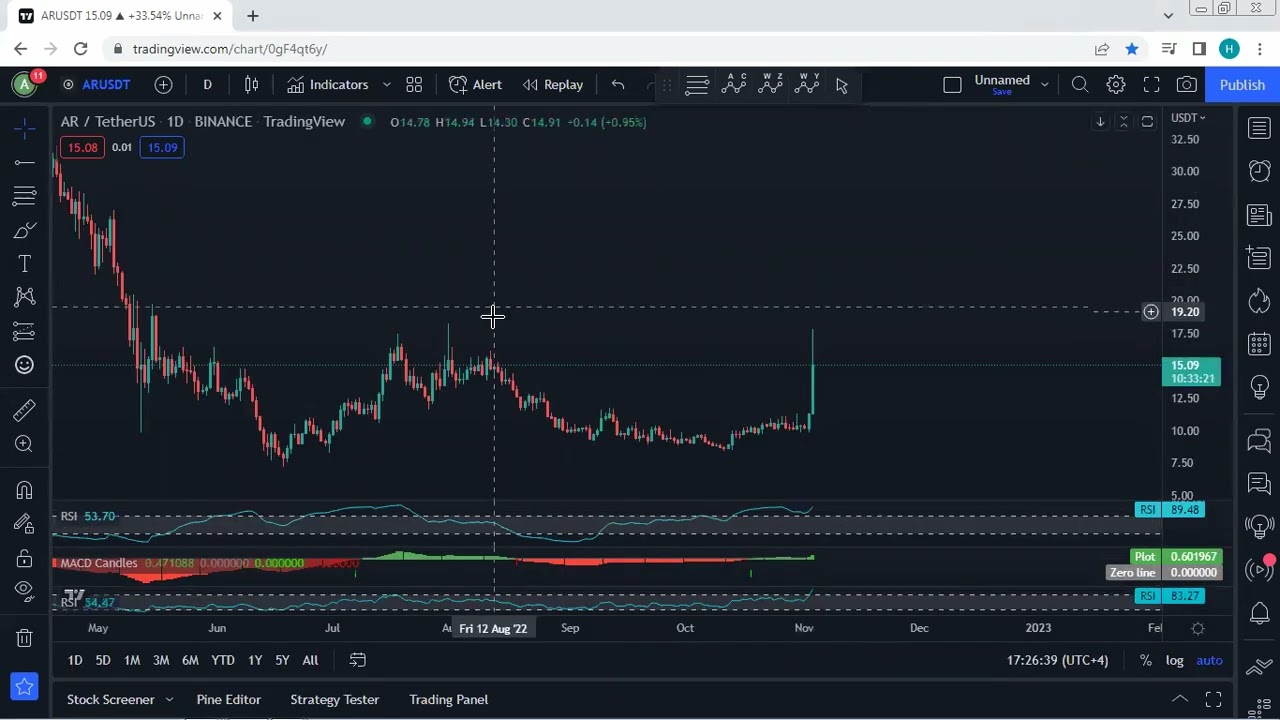Toggle auto scale mode
This screenshot has height=720, width=1280.
tap(1209, 660)
